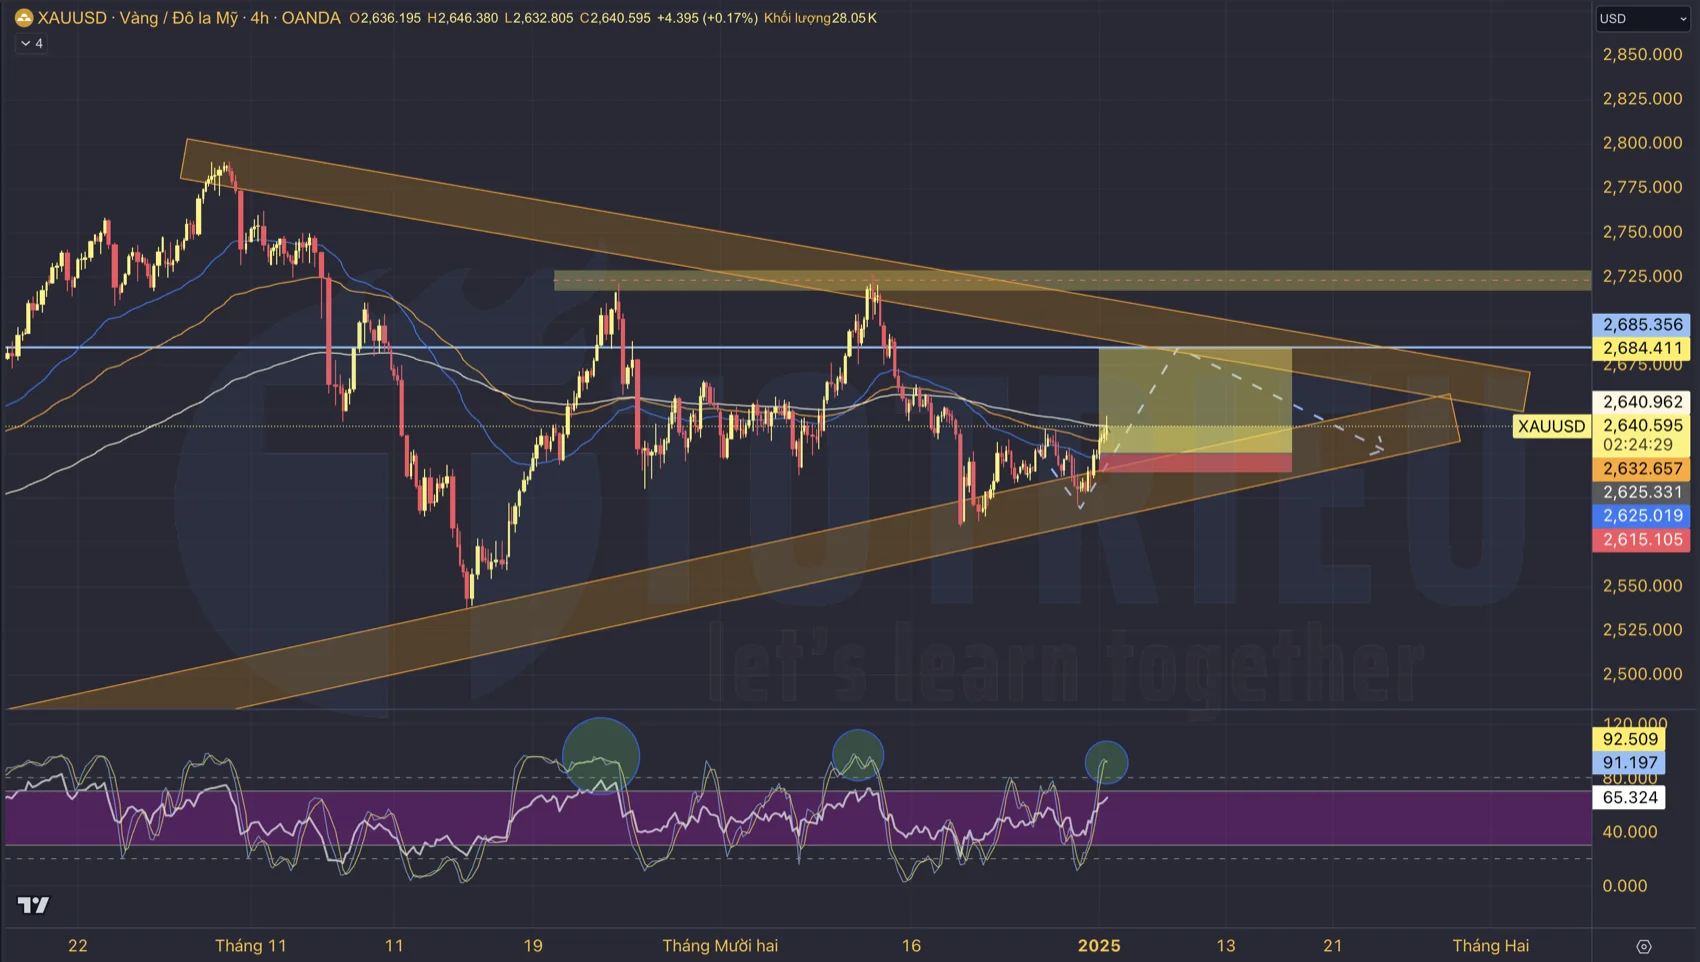Viewport: 1700px width, 962px height.
Task: Click the 2,640.962 white price label
Action: click(x=1642, y=402)
